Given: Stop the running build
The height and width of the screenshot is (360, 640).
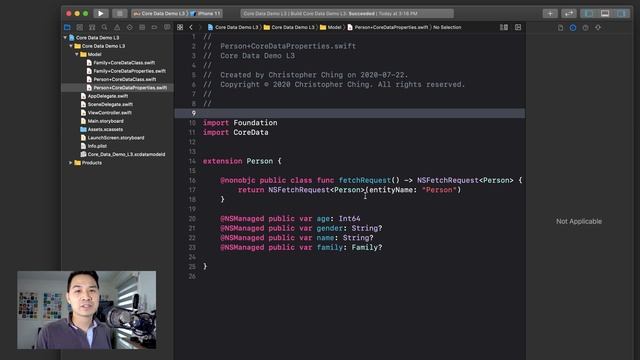Looking at the screenshot, I should pyautogui.click(x=120, y=13).
